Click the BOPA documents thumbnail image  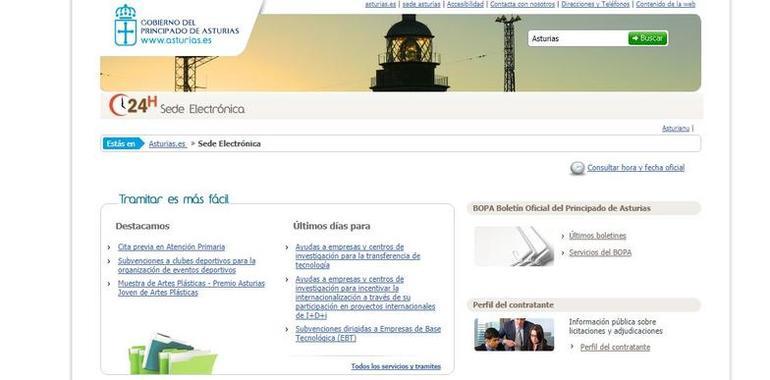click(x=514, y=246)
